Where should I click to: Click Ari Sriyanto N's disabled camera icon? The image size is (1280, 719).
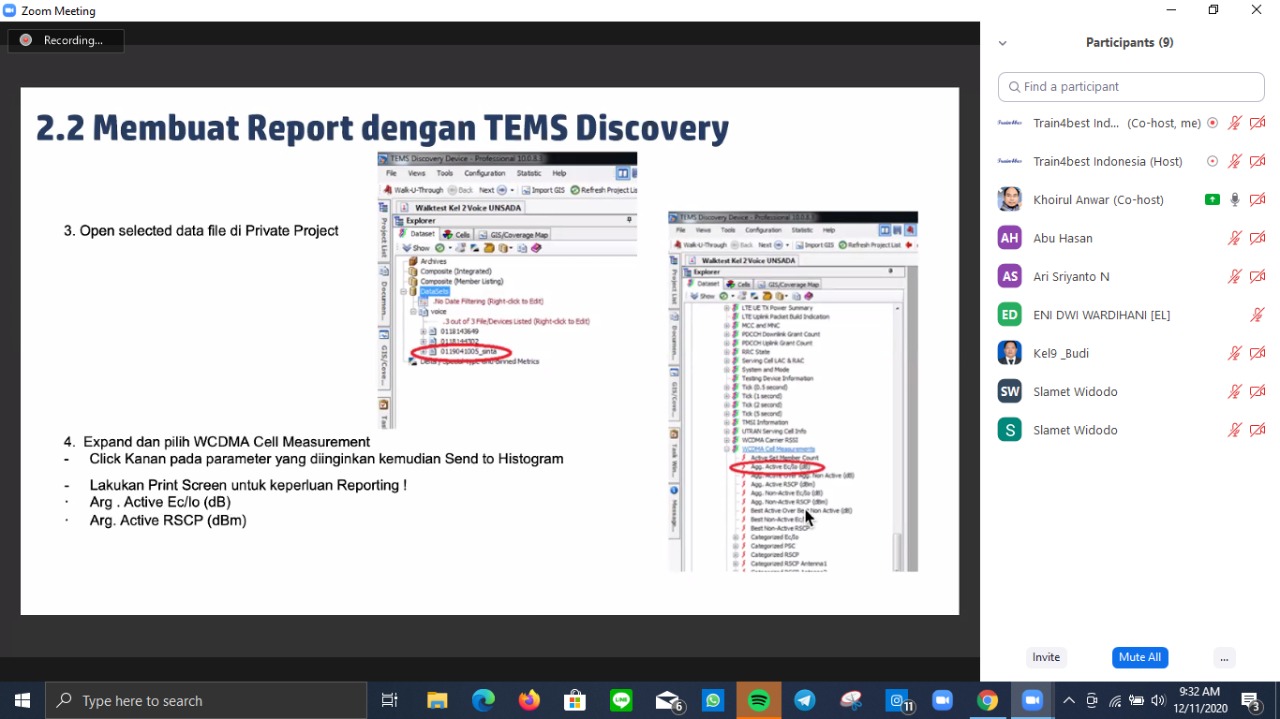[1258, 277]
